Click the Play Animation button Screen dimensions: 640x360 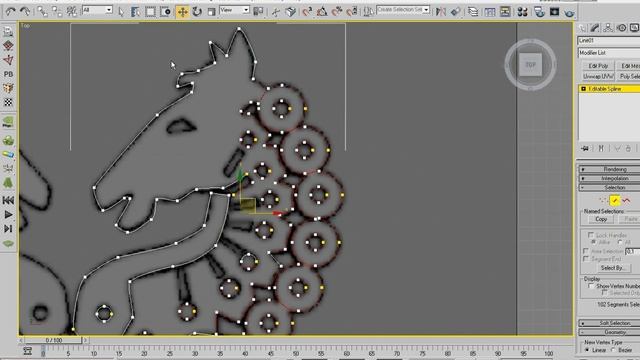(8, 214)
